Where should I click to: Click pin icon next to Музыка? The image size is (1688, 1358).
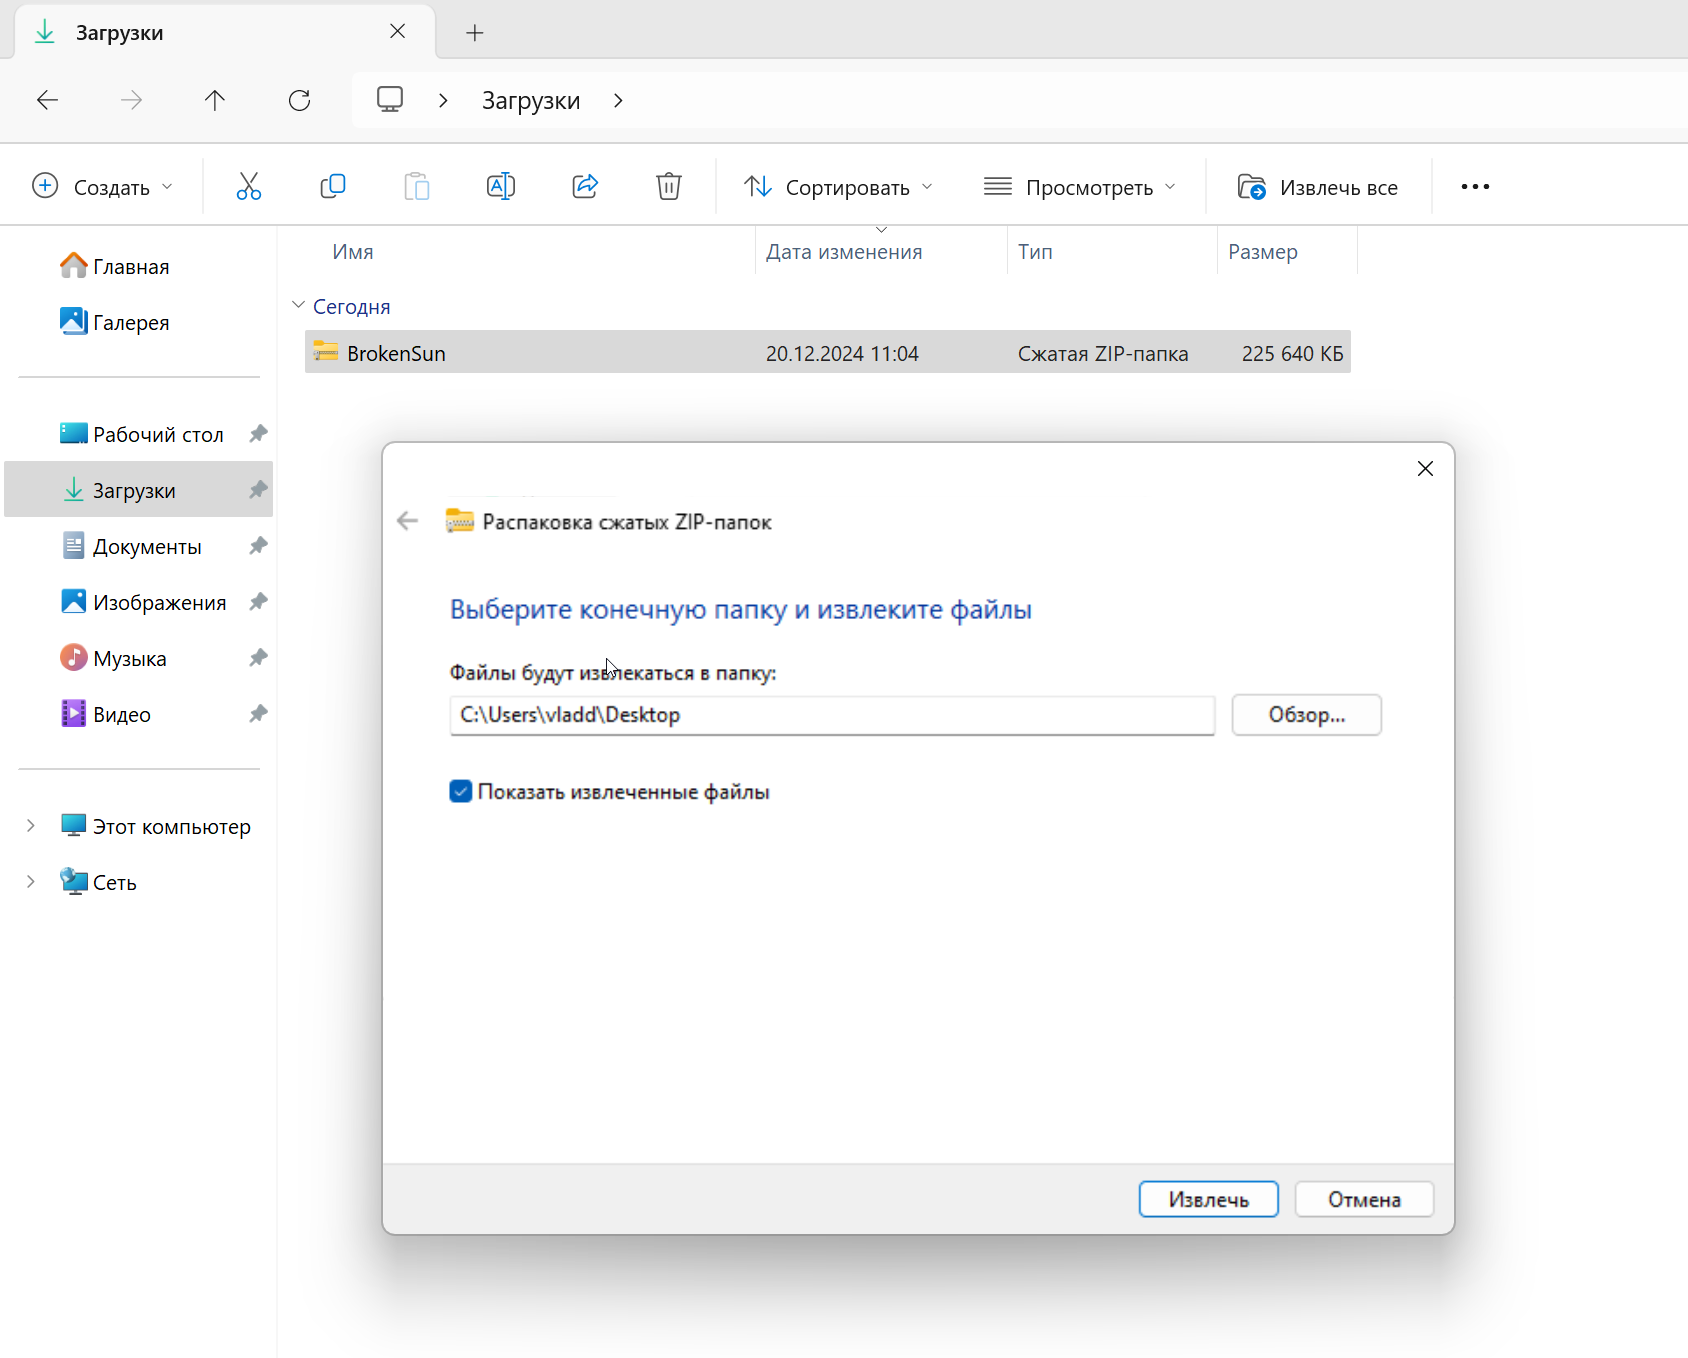(258, 658)
